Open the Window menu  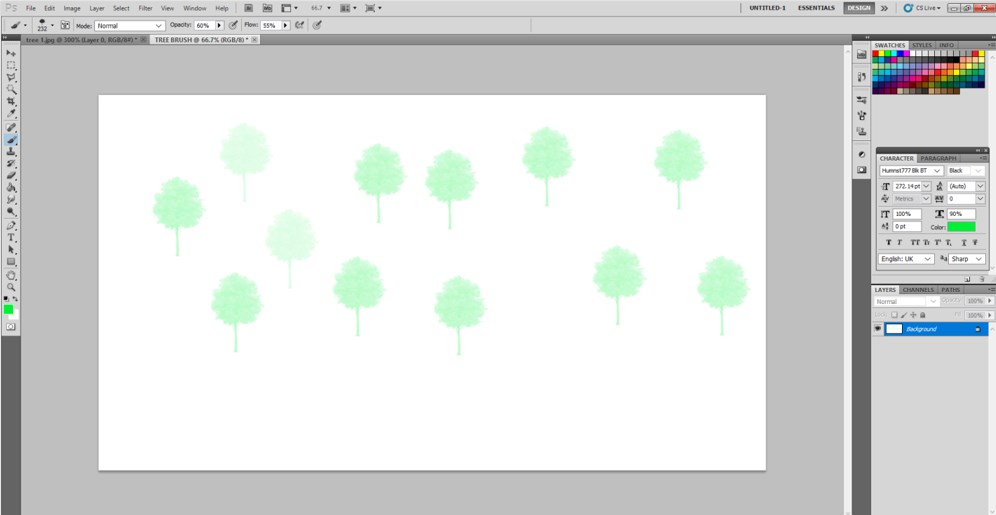pyautogui.click(x=194, y=8)
